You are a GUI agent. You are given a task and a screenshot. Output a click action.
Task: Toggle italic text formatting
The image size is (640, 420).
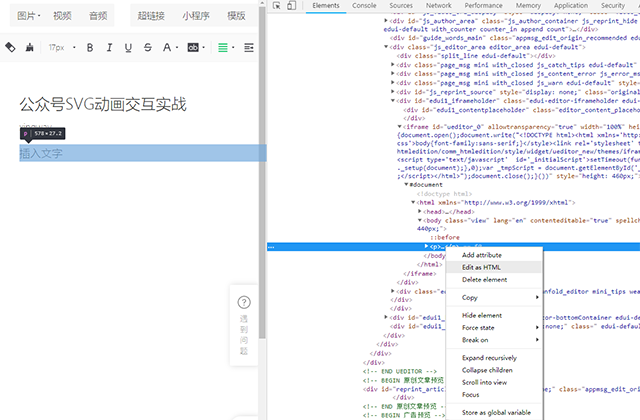point(108,47)
